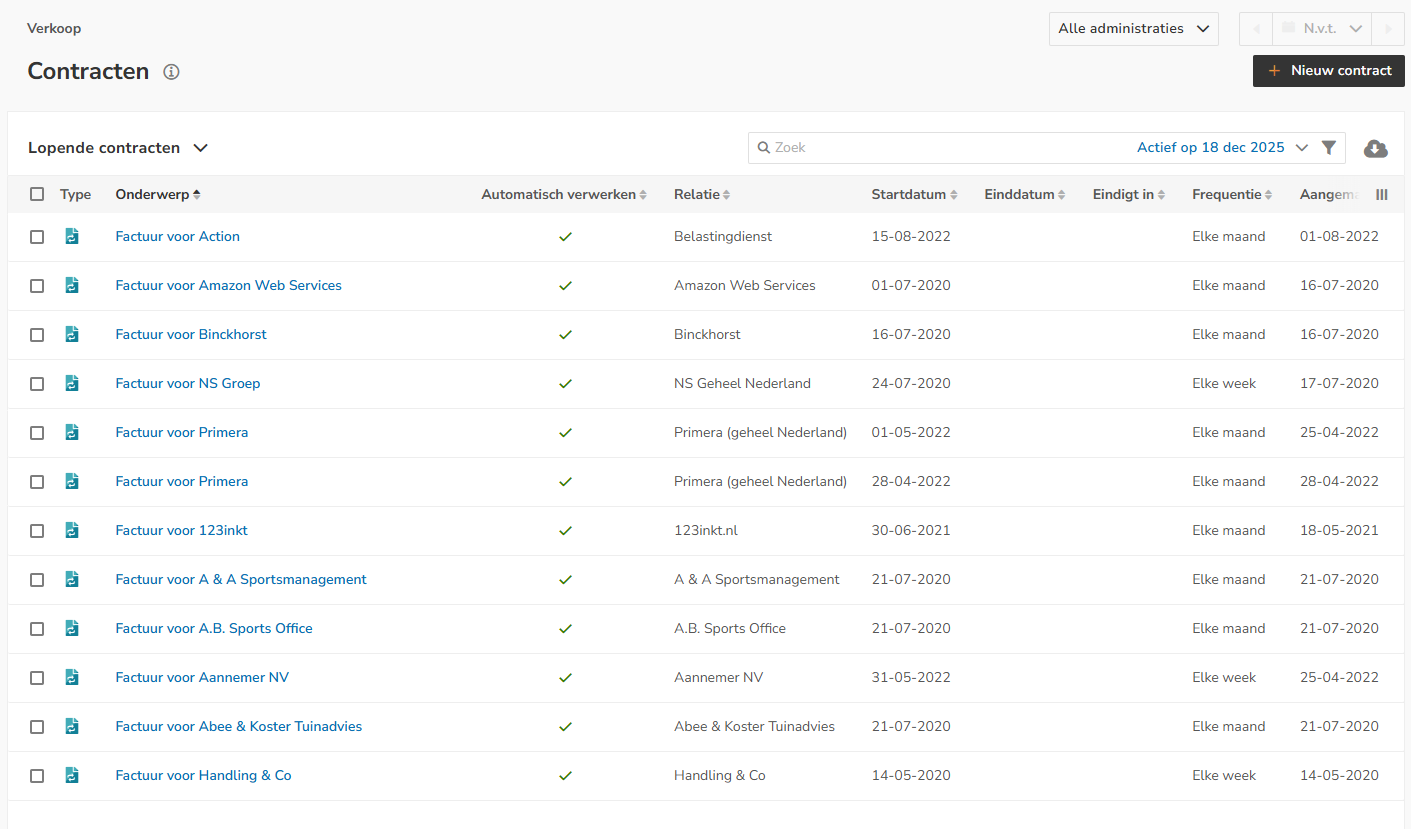Viewport: 1411px width, 829px height.
Task: Select the Aannemer NV row checkbox
Action: pyautogui.click(x=37, y=678)
